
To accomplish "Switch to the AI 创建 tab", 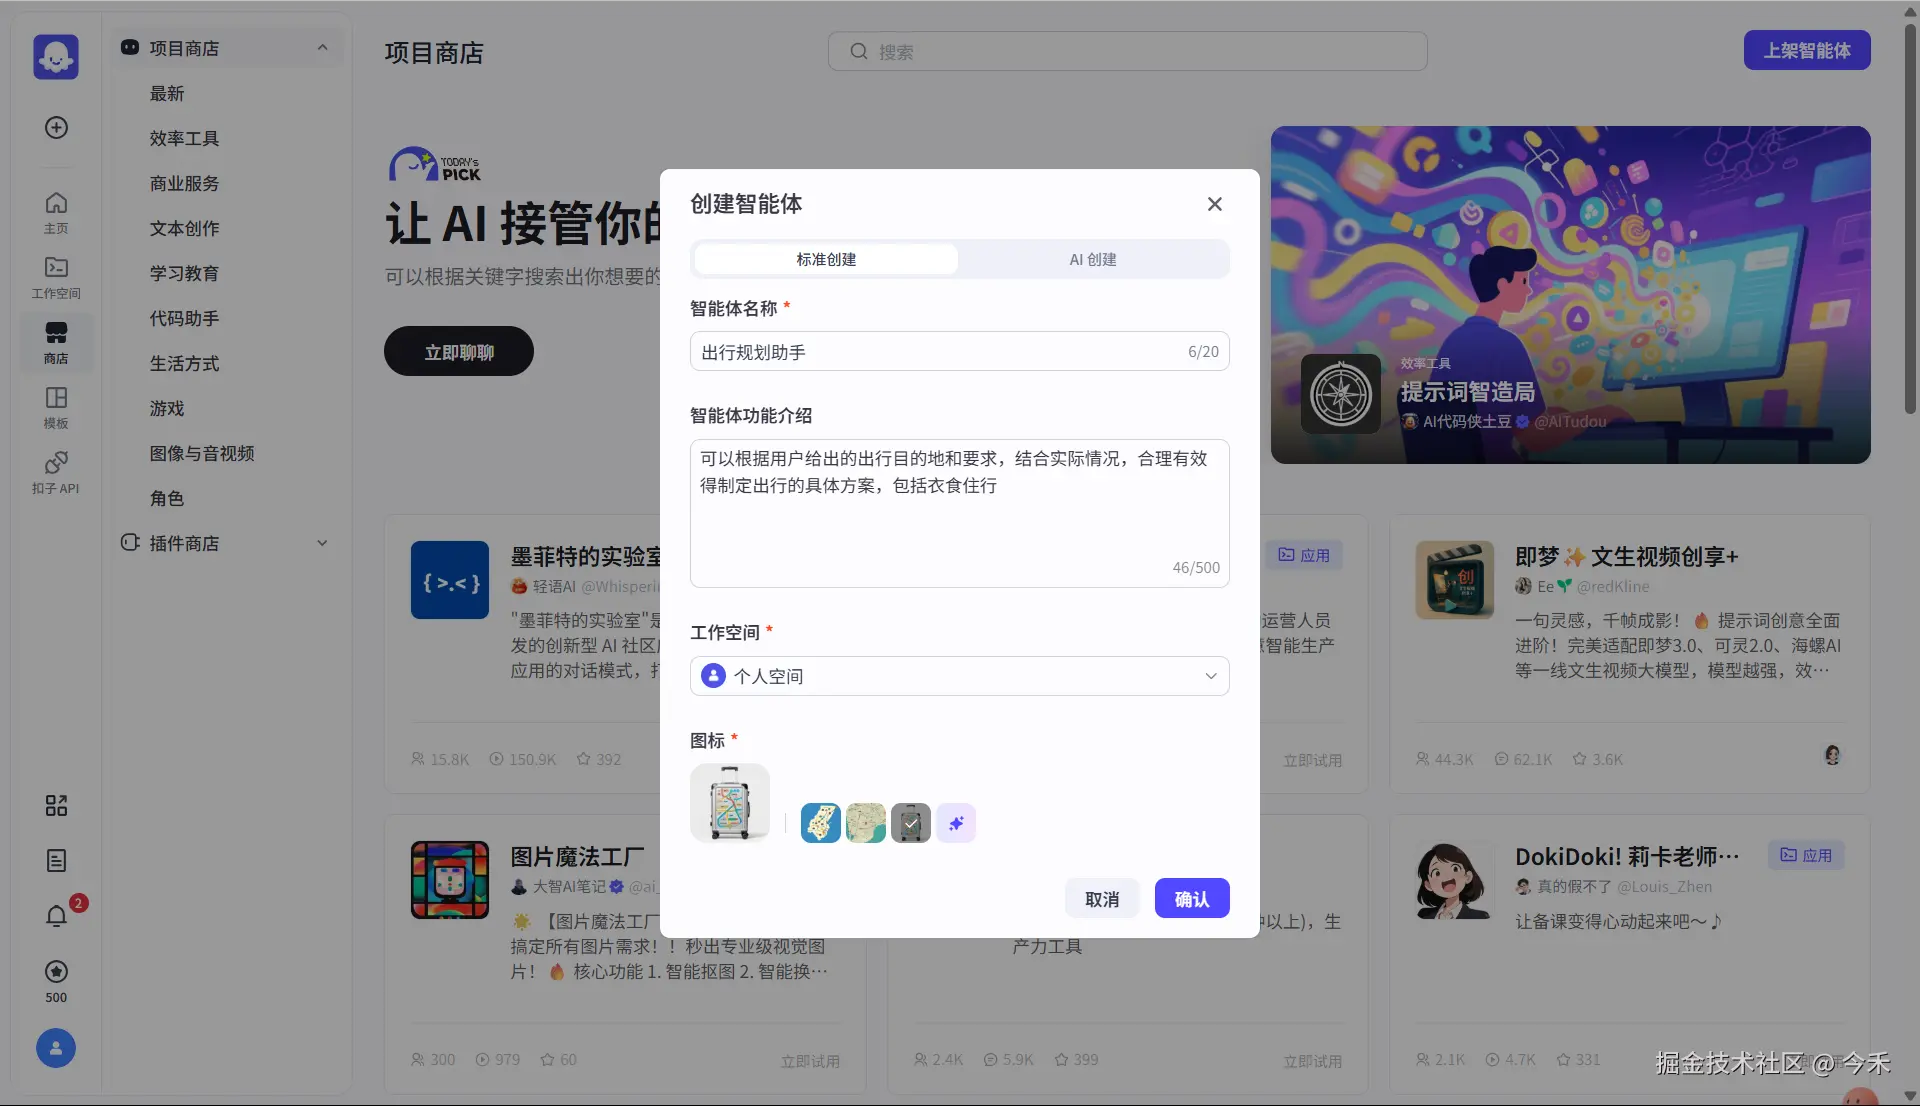I will 1092,259.
